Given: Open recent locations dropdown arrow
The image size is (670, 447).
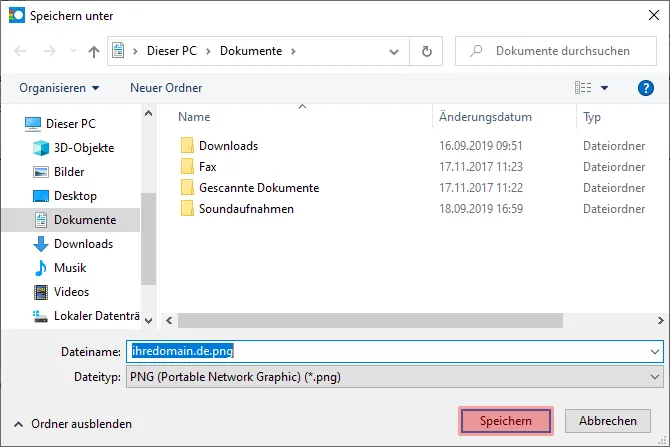Looking at the screenshot, I should [x=73, y=51].
